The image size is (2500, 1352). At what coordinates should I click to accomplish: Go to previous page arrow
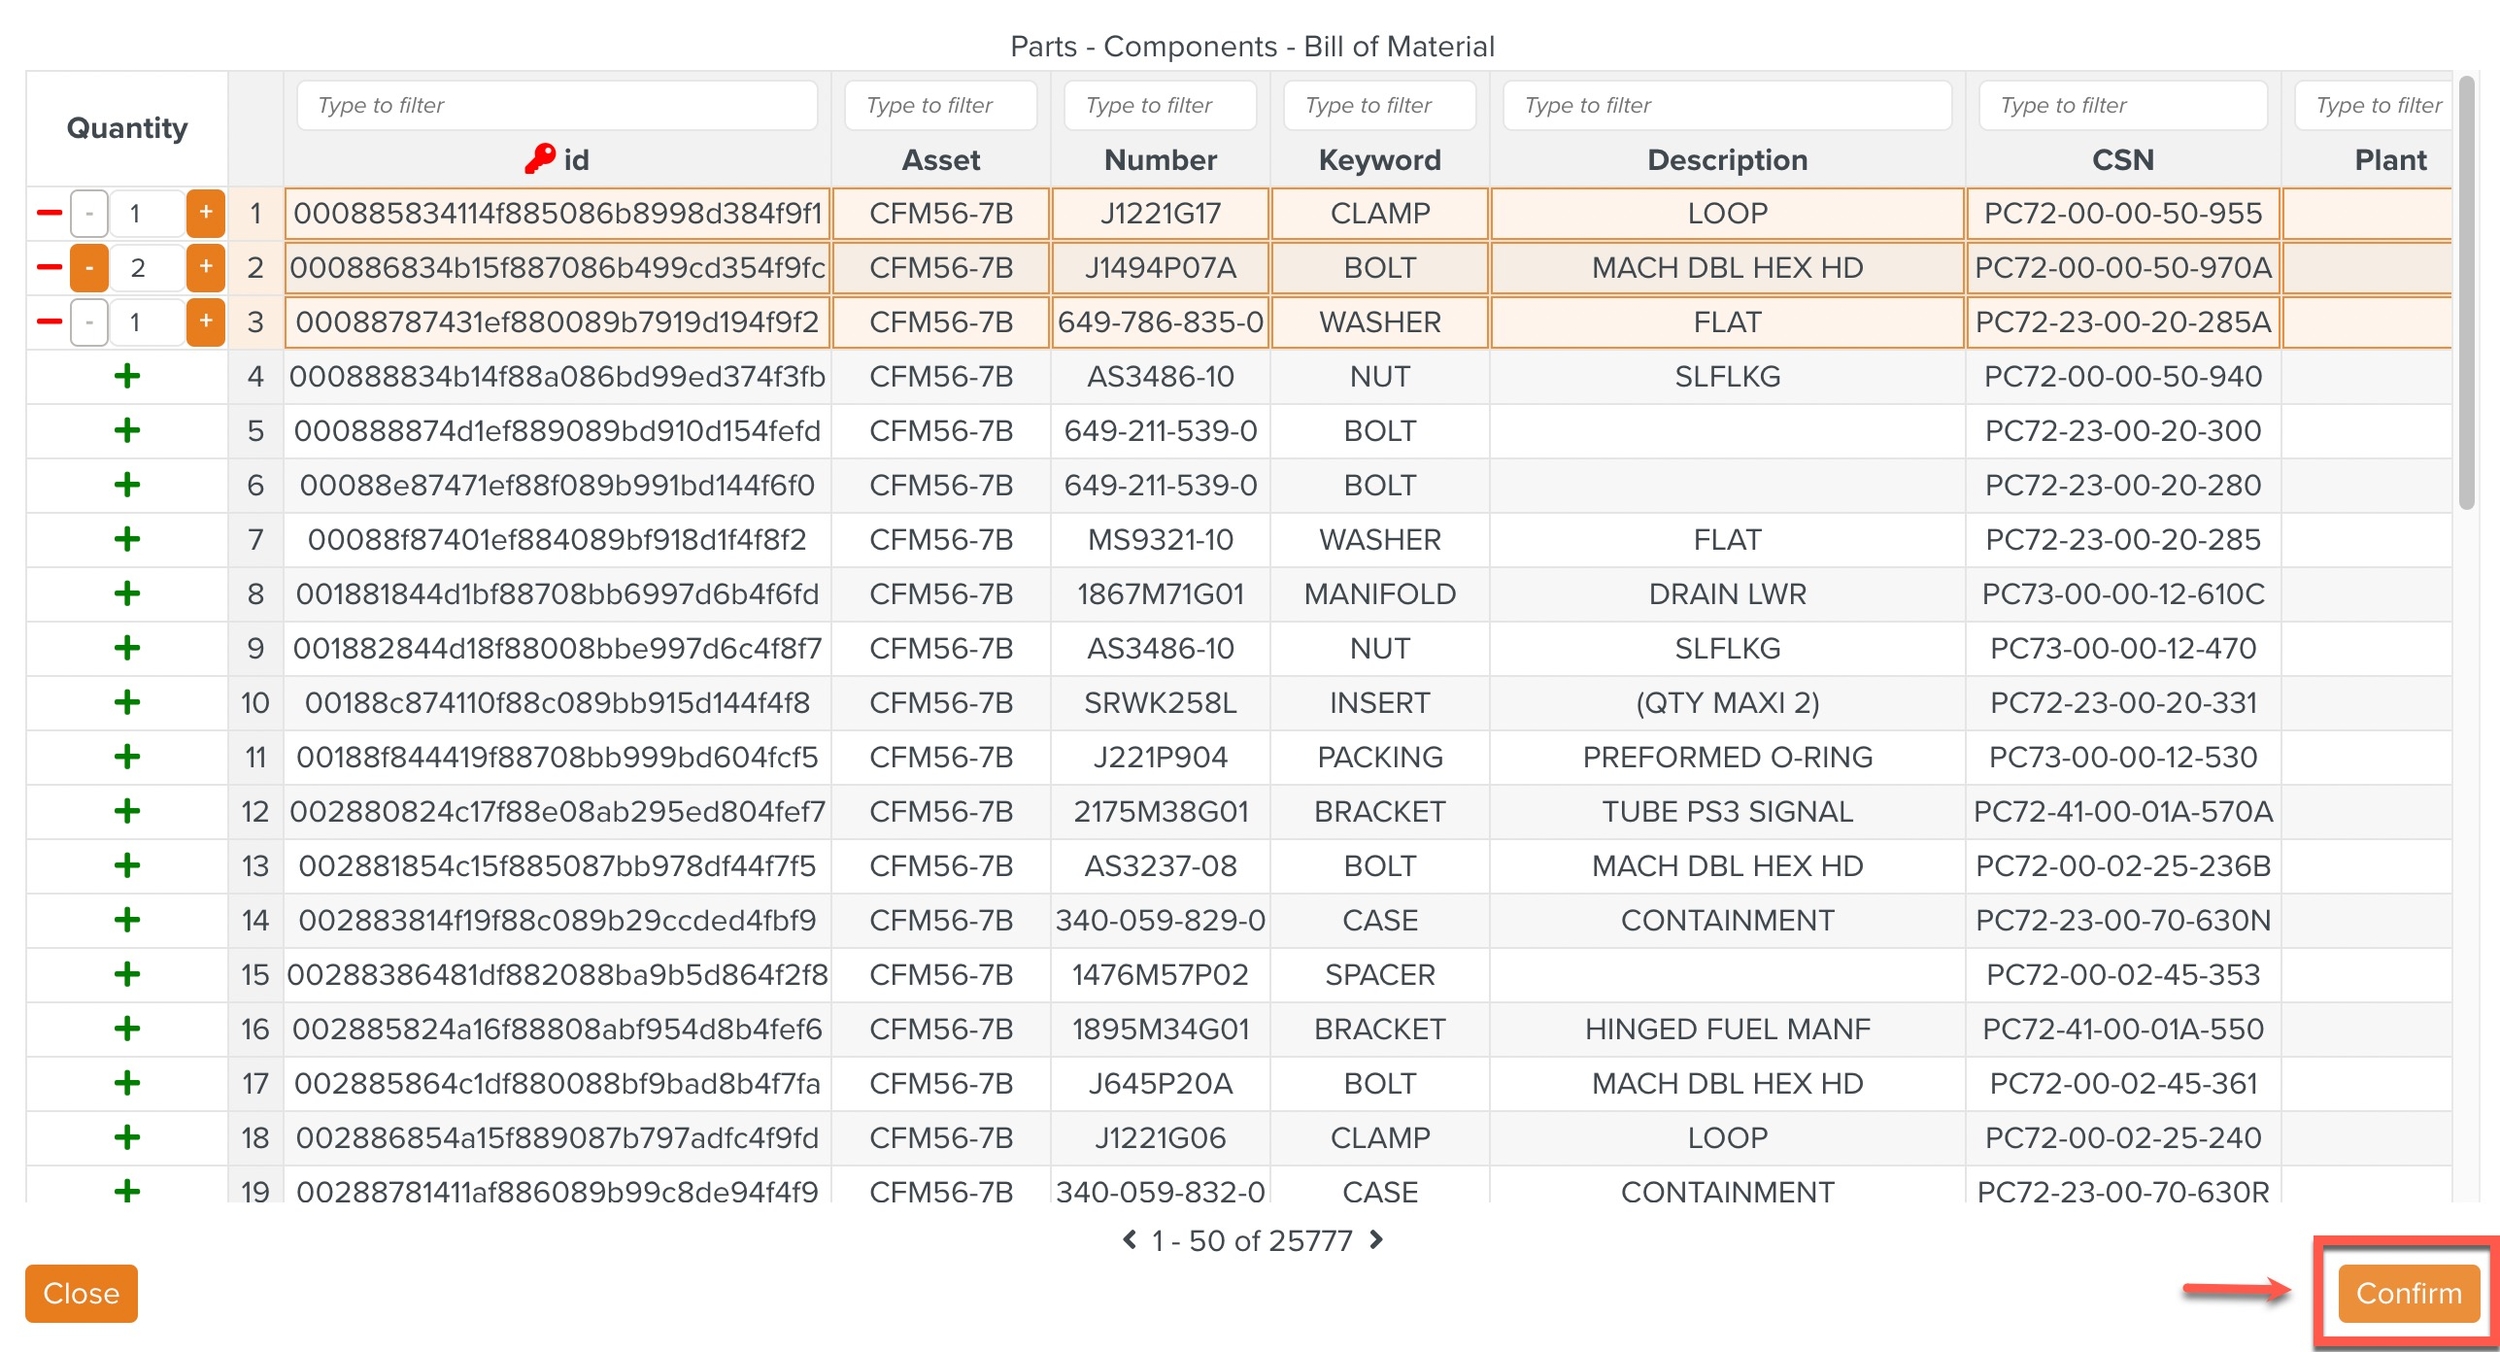click(1130, 1240)
